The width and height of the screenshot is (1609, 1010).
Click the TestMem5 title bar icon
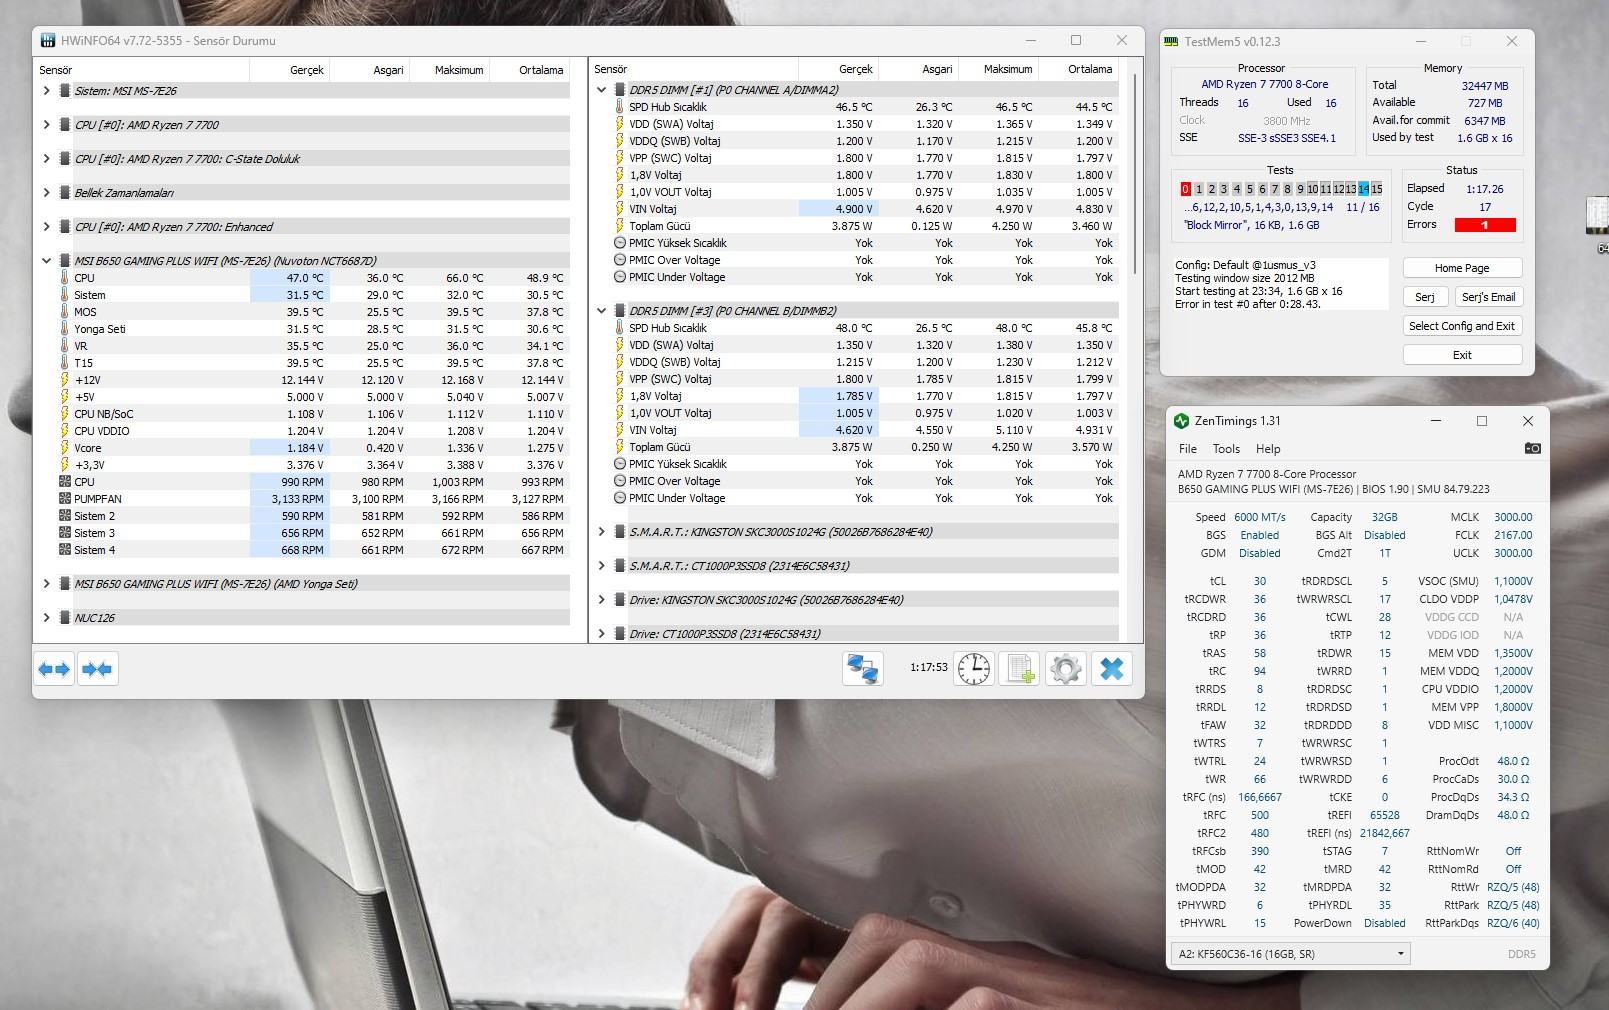tap(1172, 41)
